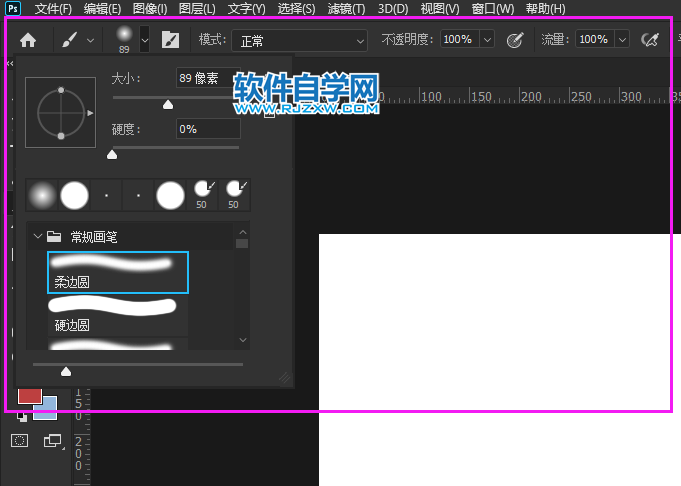Open the 文件(F) menu
The image size is (681, 486).
(x=53, y=9)
